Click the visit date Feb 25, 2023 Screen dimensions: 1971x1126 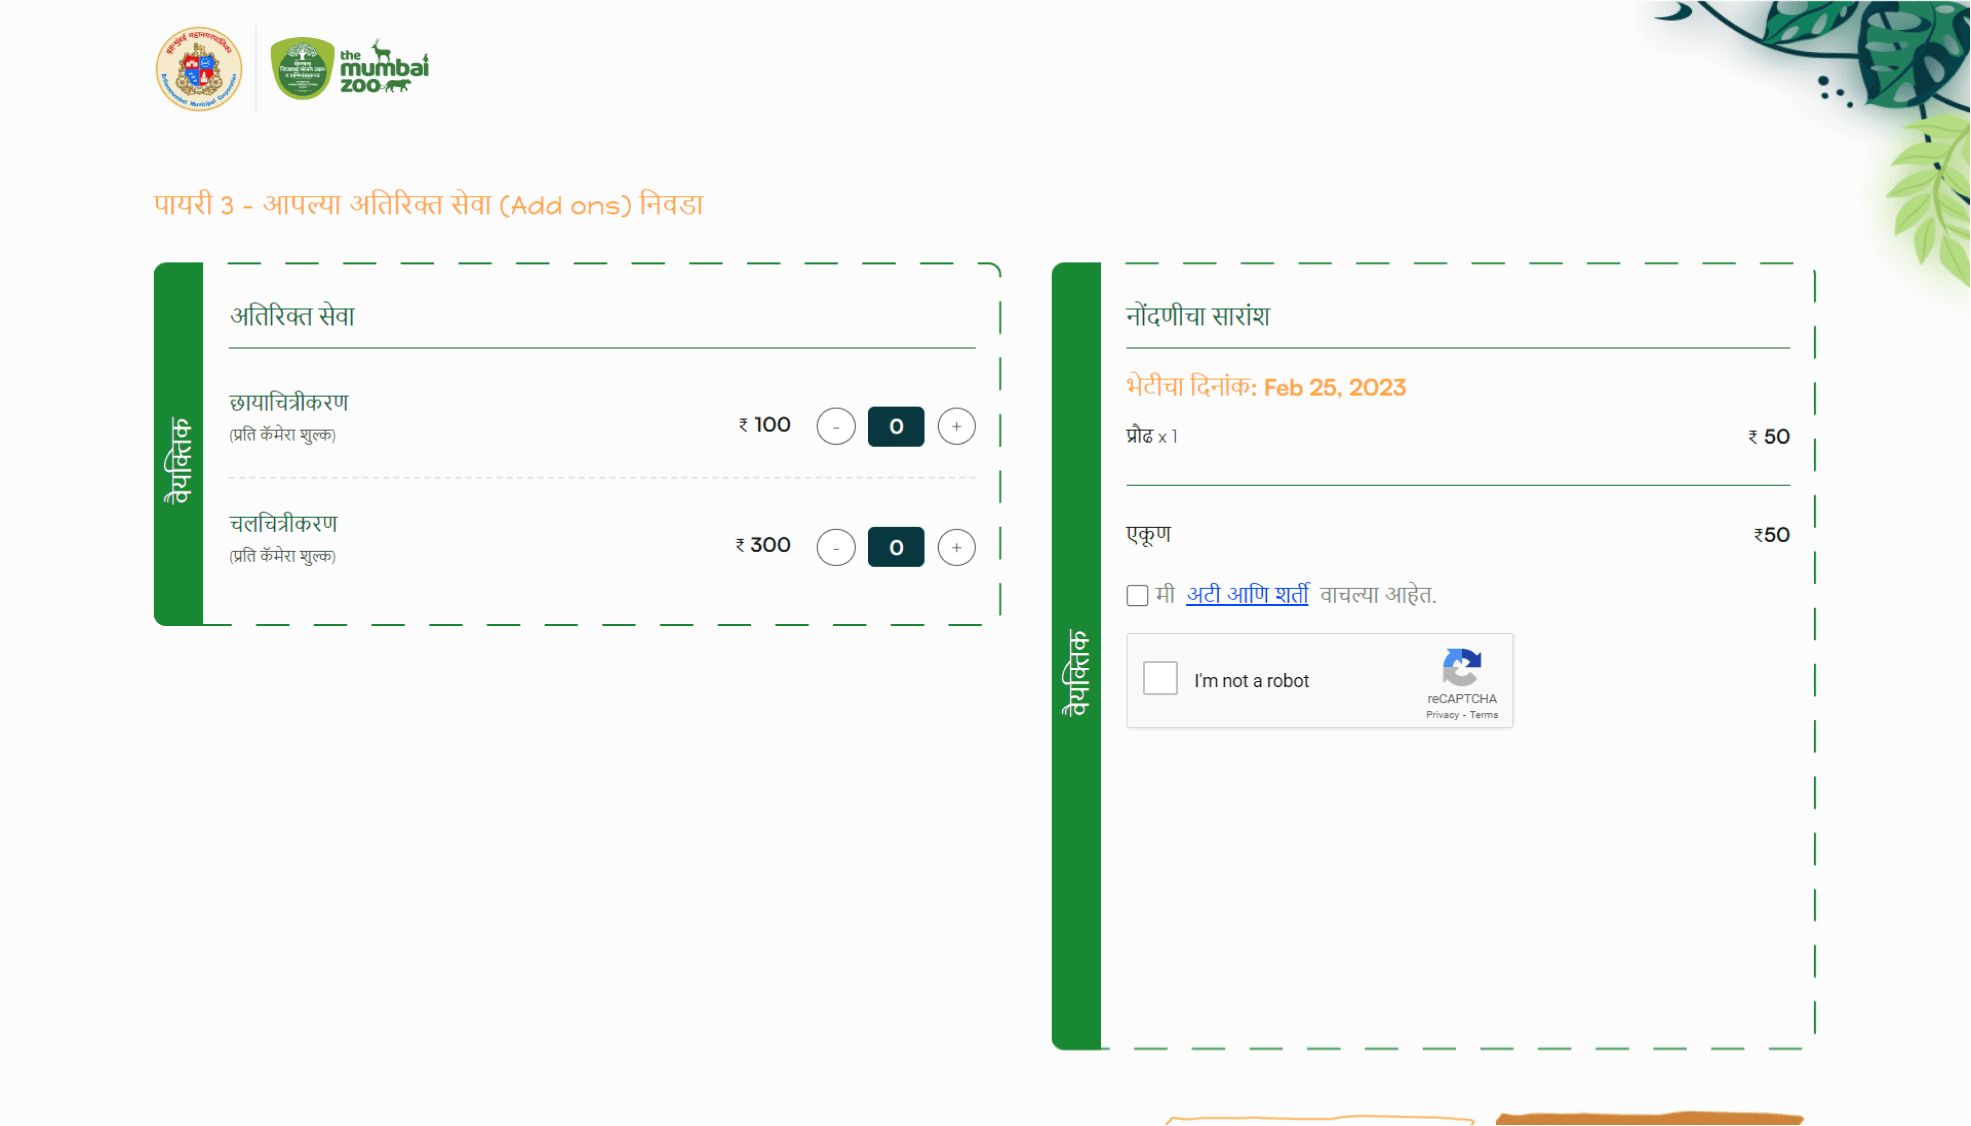click(1334, 388)
